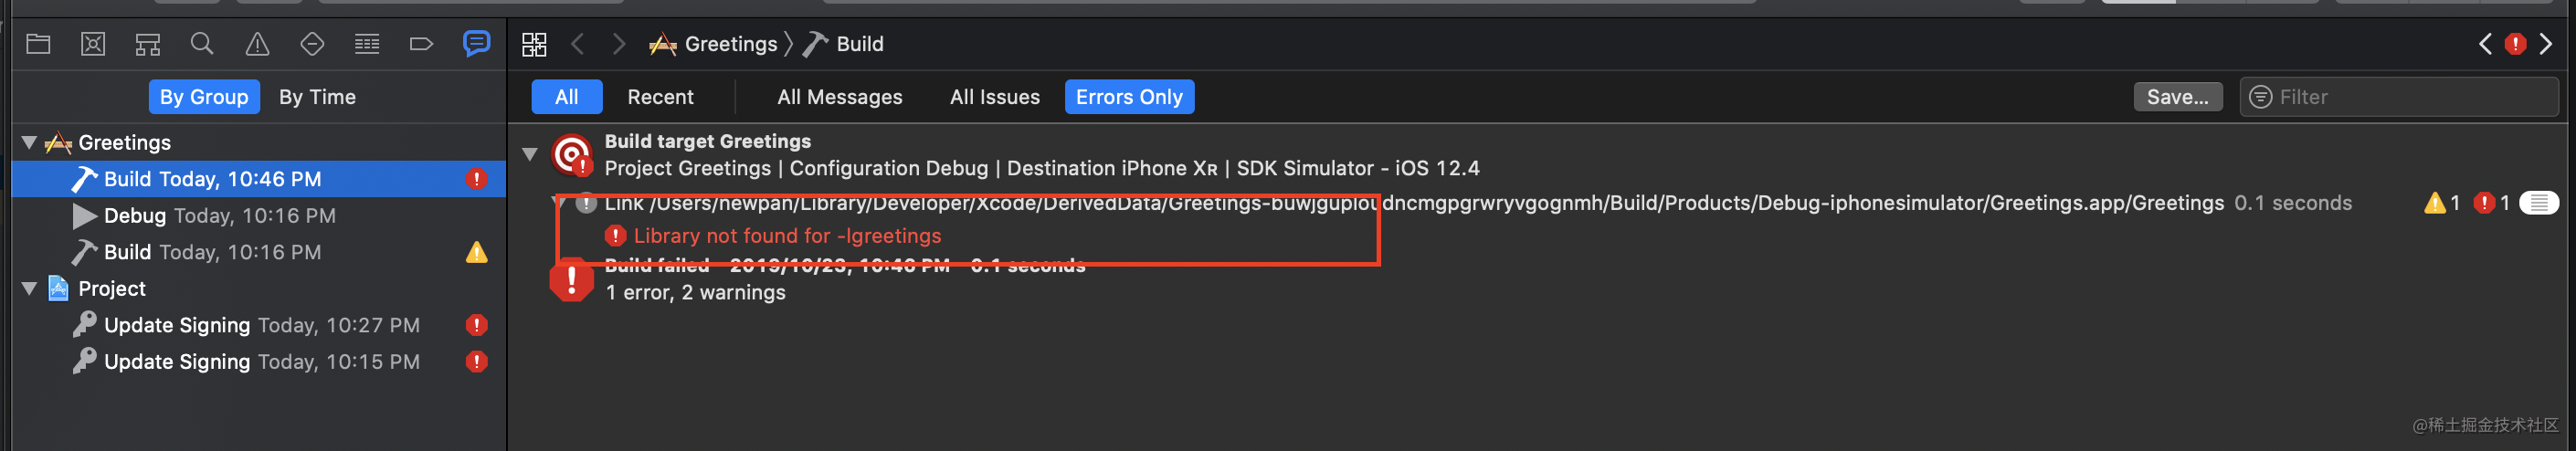Screen dimensions: 2576x451
Task: Toggle the All Issues filter
Action: [x=994, y=97]
